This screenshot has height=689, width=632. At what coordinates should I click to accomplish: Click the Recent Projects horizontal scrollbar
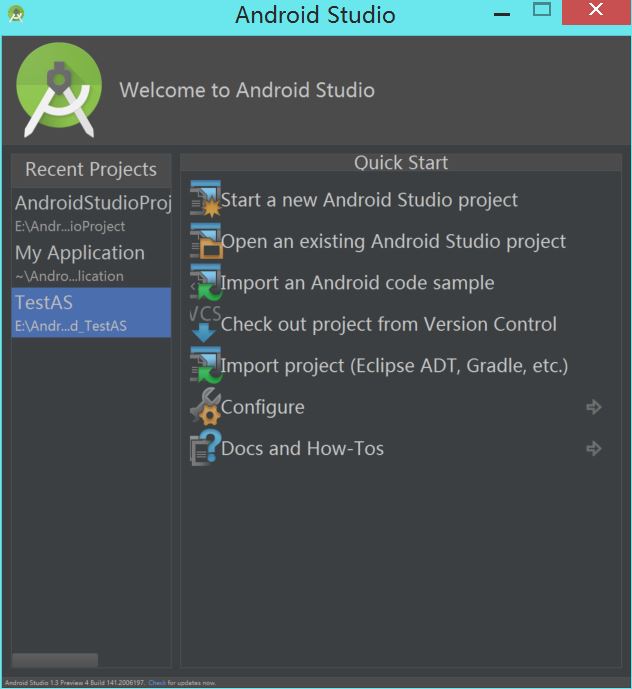point(55,660)
